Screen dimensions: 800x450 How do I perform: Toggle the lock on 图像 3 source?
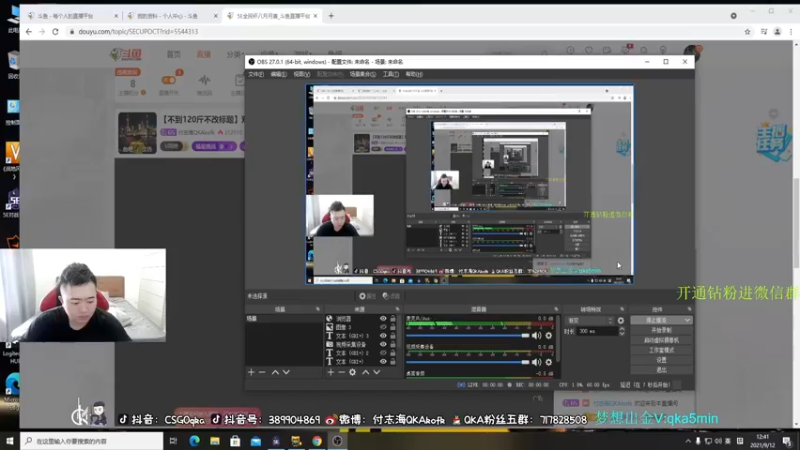(393, 327)
